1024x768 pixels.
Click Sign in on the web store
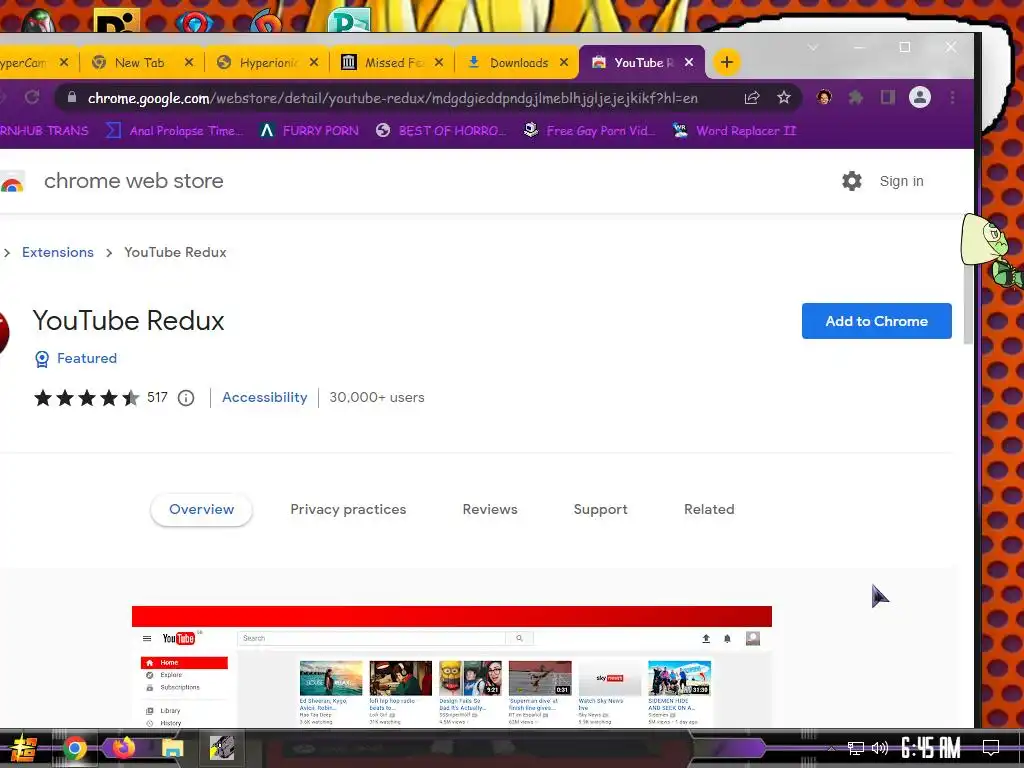pyautogui.click(x=901, y=181)
